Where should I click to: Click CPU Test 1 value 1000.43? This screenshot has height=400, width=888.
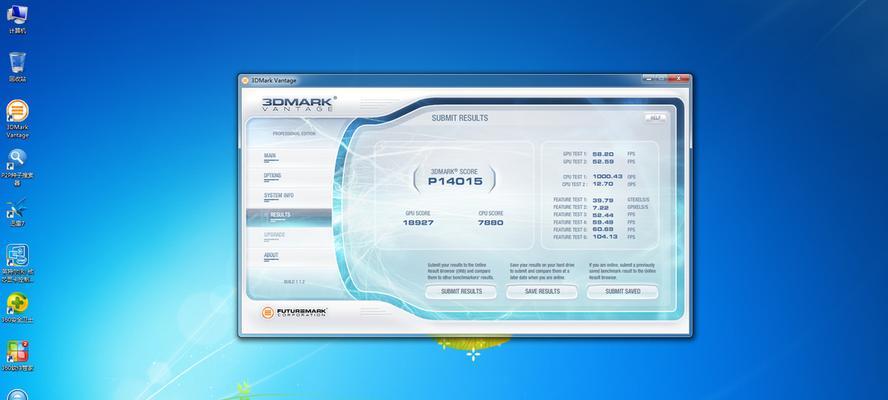pos(607,177)
